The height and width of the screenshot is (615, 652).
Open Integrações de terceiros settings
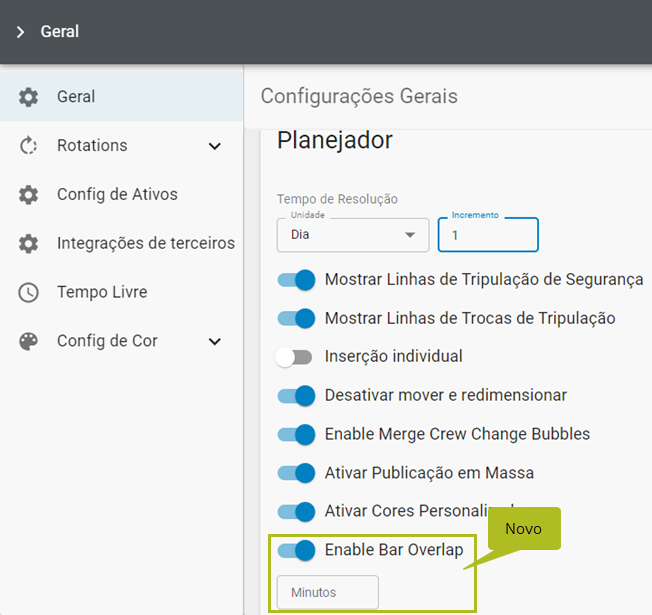(x=121, y=243)
